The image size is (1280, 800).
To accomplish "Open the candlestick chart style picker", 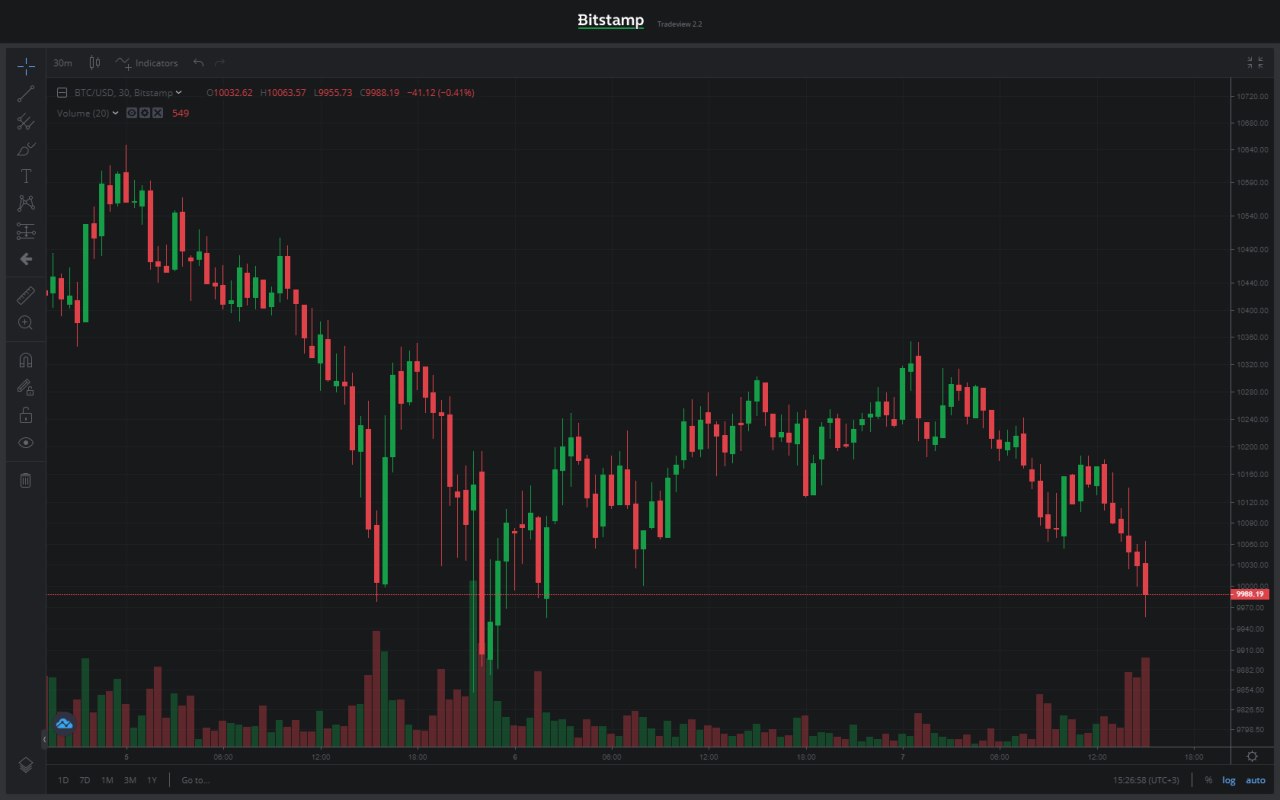I will [x=95, y=63].
